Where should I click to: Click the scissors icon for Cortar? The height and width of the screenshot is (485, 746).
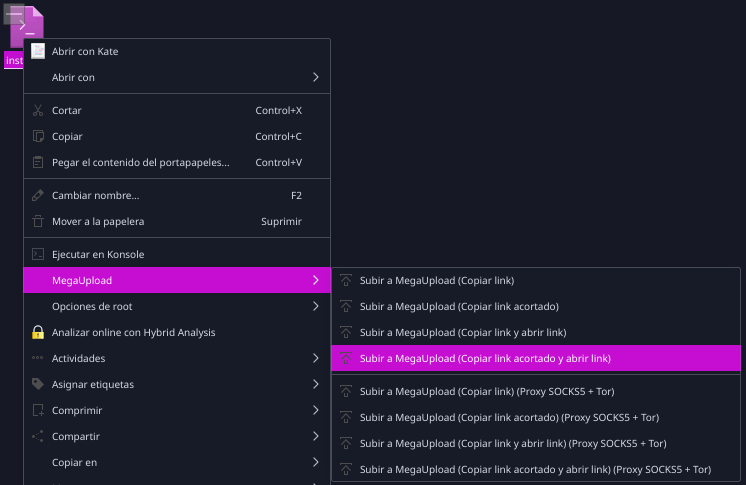[38, 110]
